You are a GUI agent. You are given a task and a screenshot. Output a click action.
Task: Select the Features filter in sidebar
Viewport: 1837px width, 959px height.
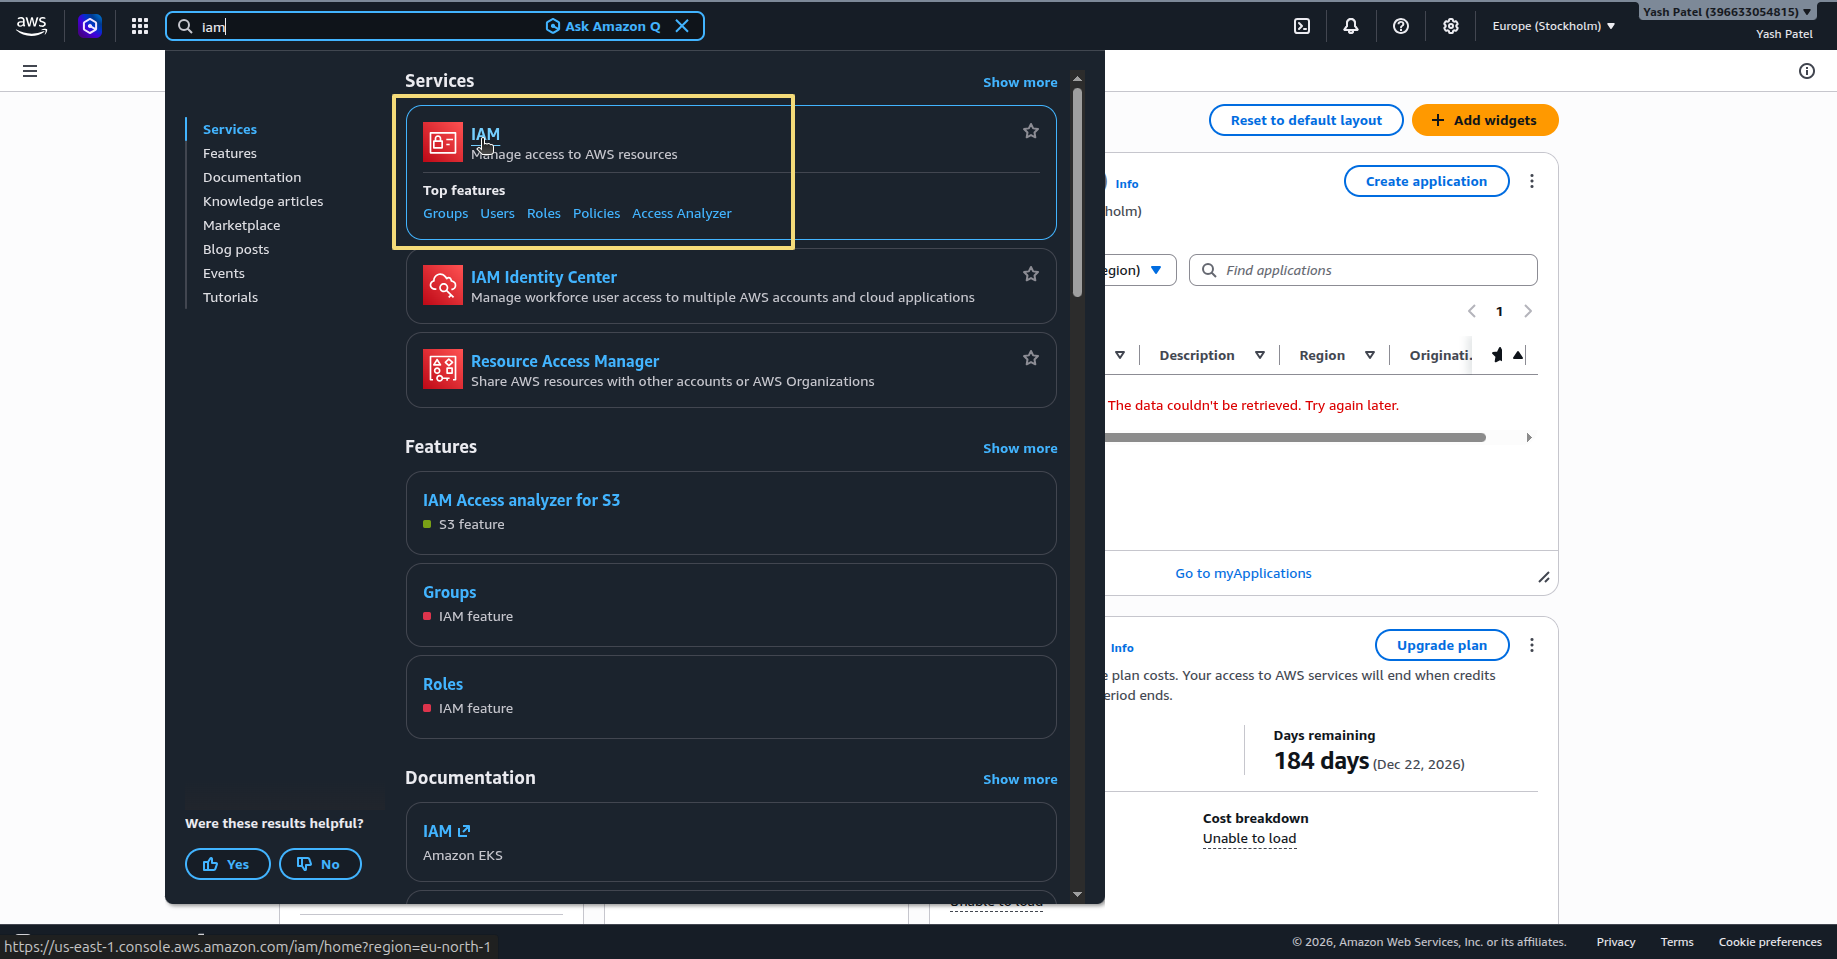230,153
